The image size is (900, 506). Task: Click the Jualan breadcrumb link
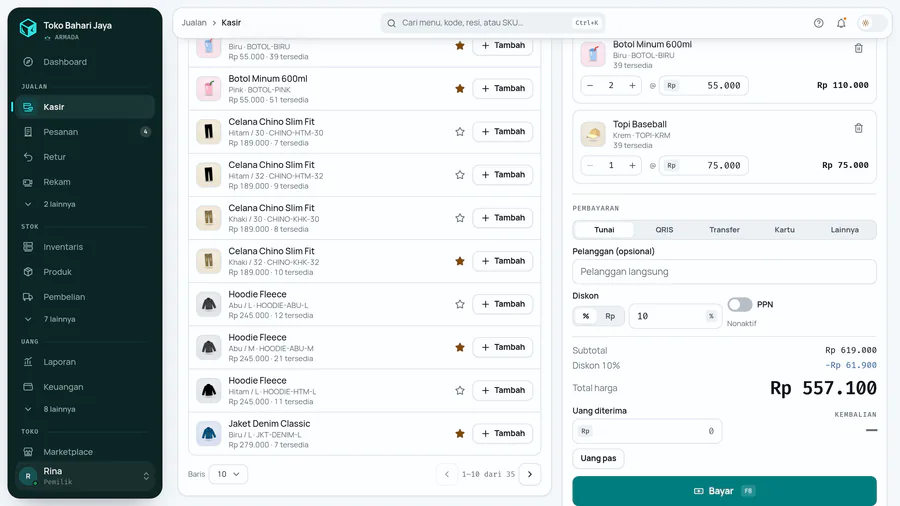click(x=194, y=23)
